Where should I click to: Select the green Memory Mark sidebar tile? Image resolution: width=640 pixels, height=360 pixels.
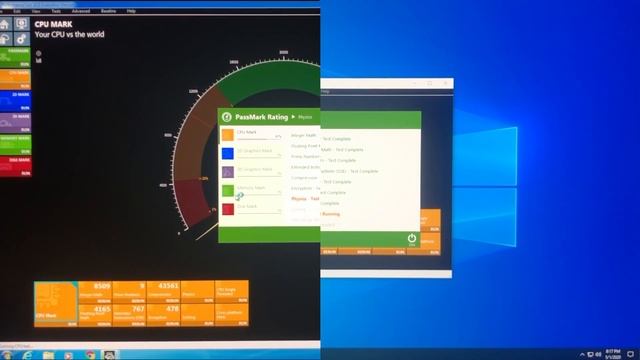point(15,145)
